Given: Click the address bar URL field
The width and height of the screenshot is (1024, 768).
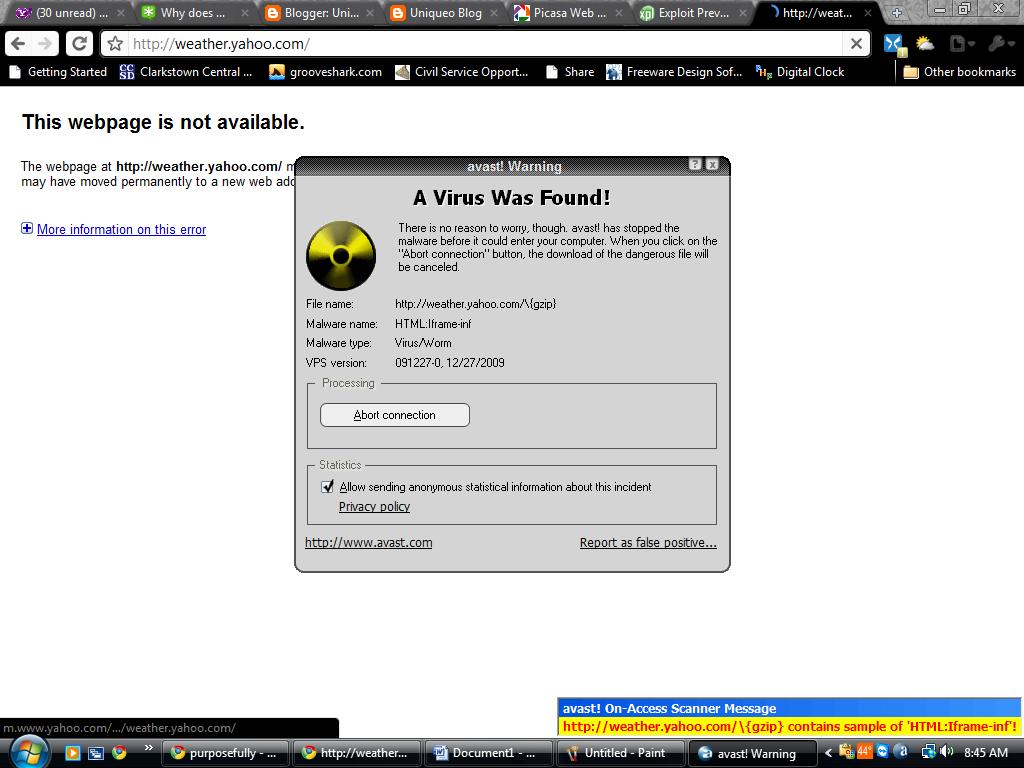Looking at the screenshot, I should pos(483,44).
